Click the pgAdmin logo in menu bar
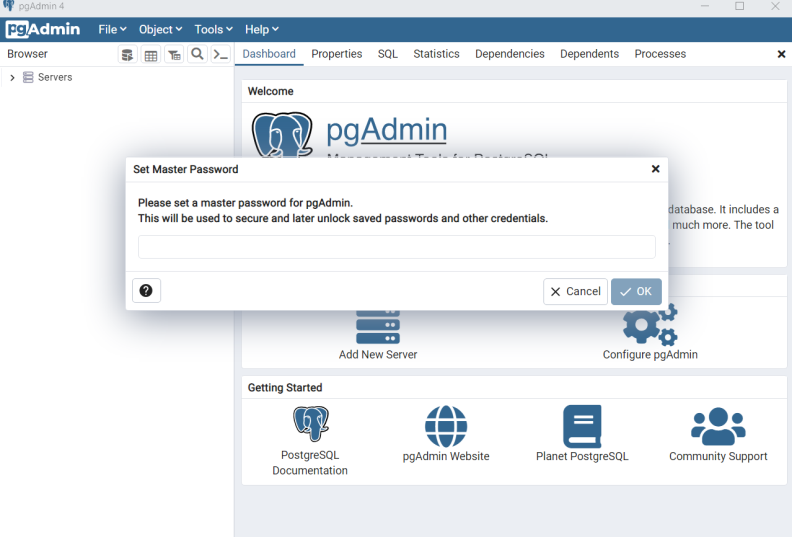 43,29
